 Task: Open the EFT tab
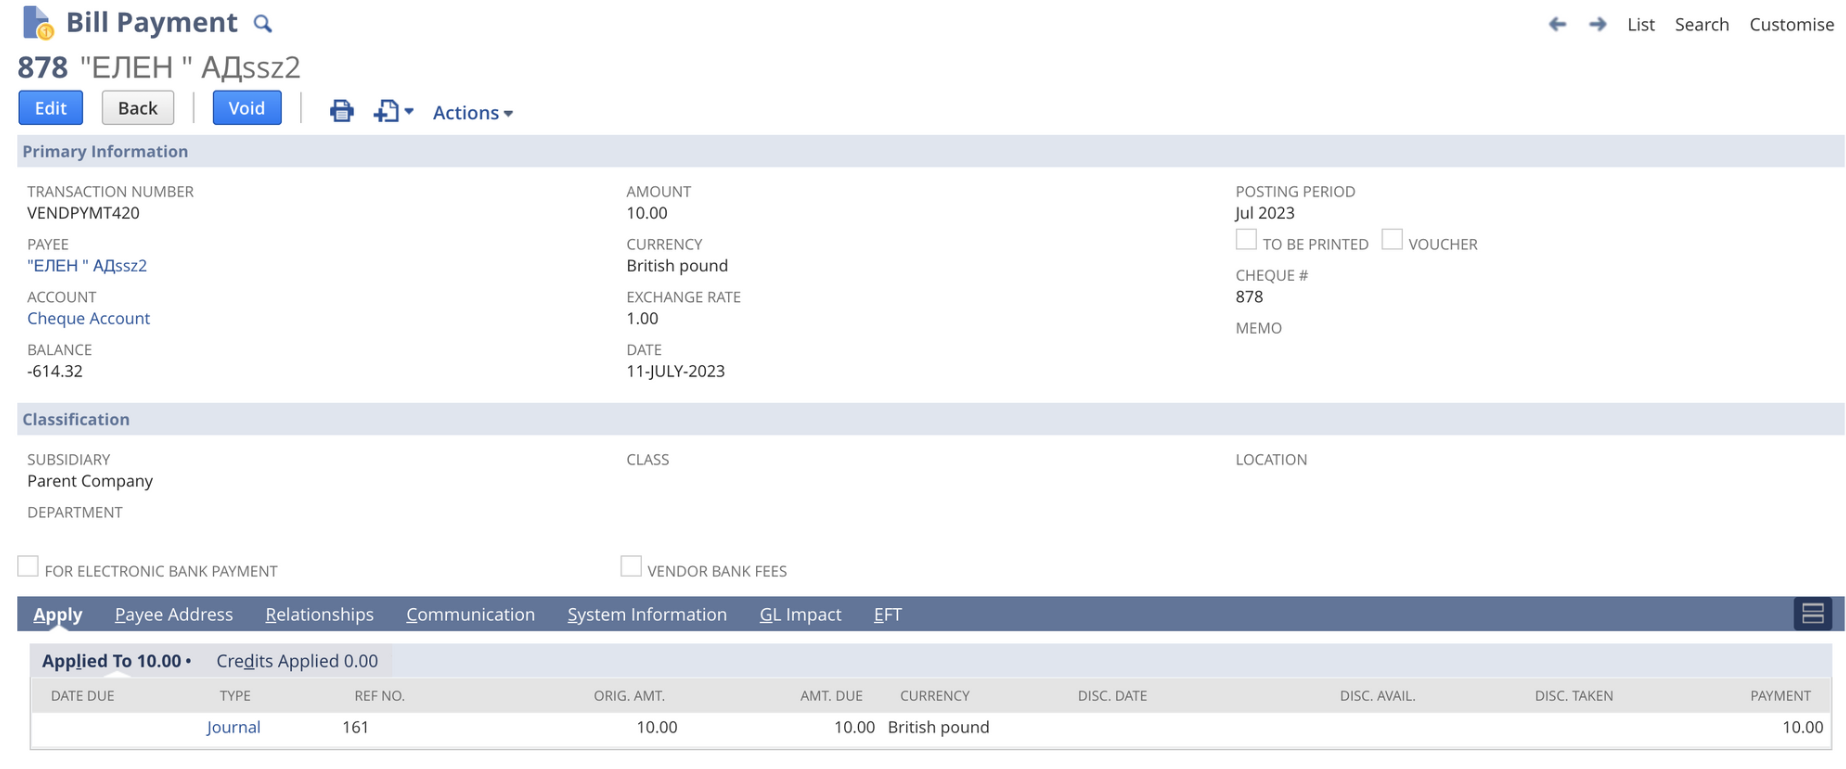tap(888, 614)
